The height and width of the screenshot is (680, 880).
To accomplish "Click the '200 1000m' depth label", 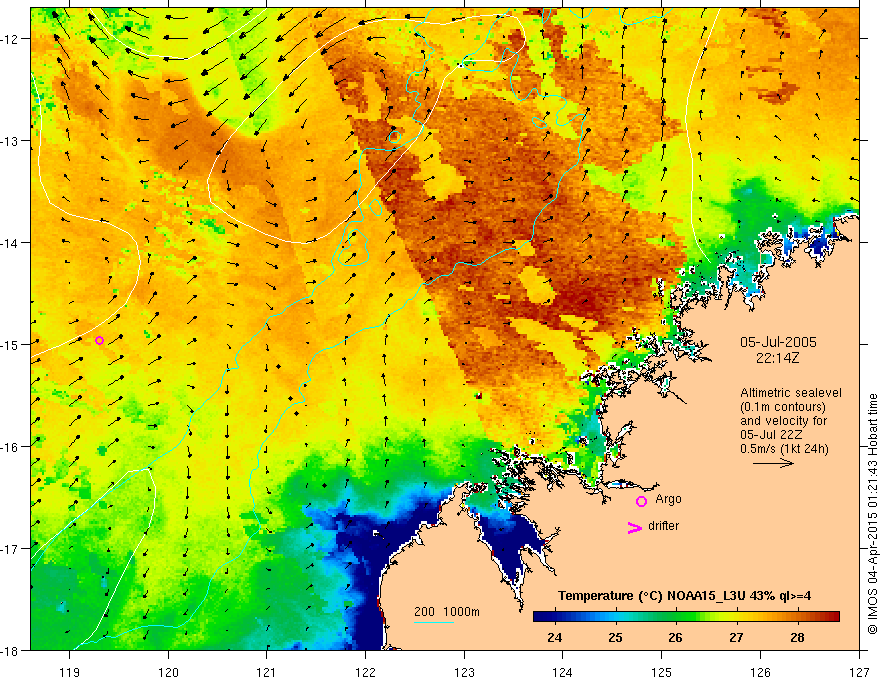I will [x=447, y=612].
